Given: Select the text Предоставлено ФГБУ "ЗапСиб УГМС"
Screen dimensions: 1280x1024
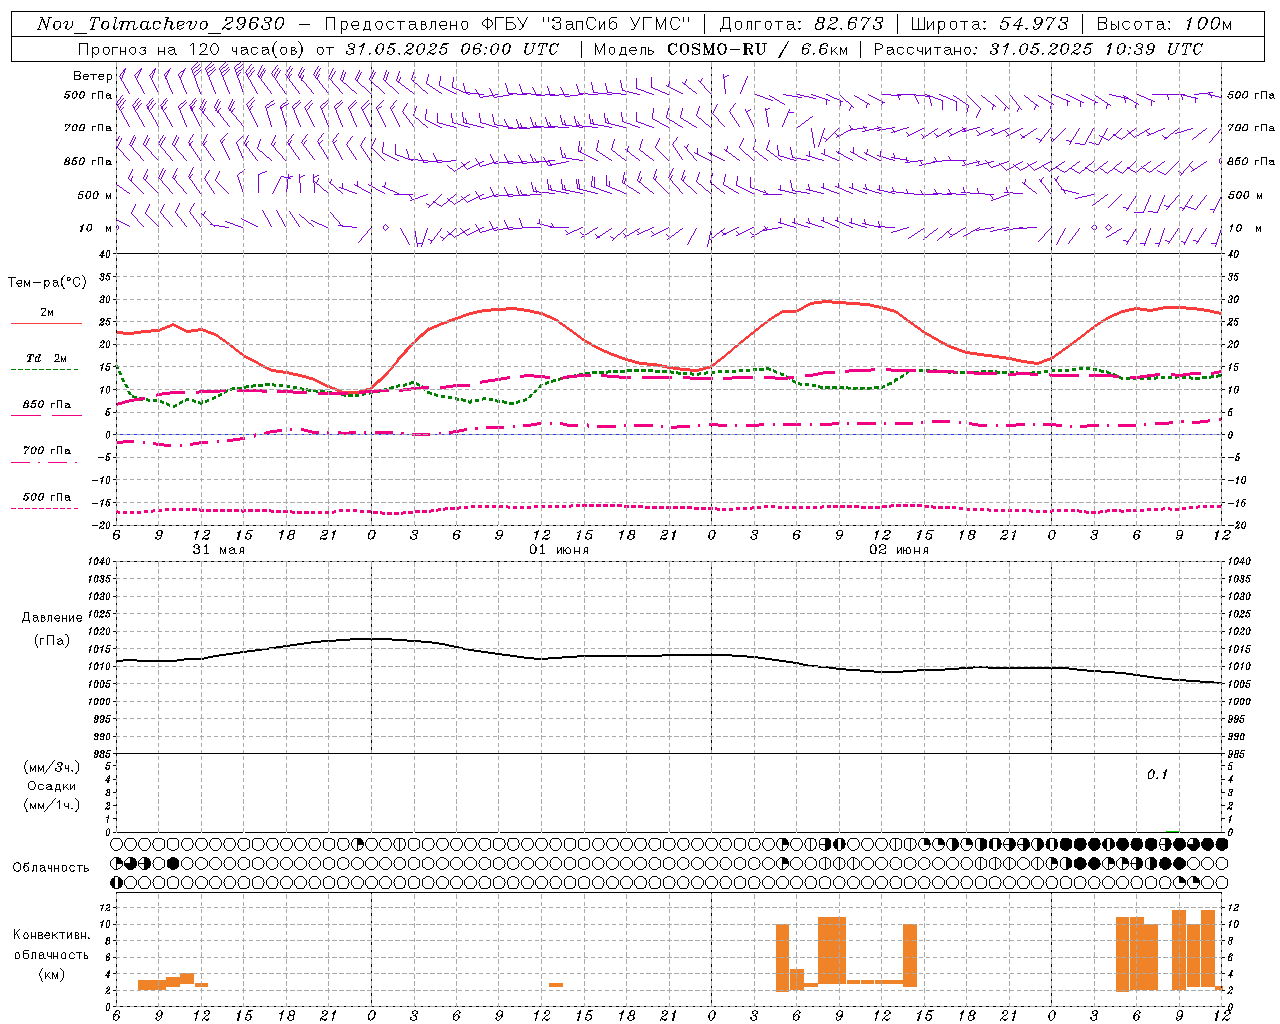Looking at the screenshot, I should [x=508, y=24].
